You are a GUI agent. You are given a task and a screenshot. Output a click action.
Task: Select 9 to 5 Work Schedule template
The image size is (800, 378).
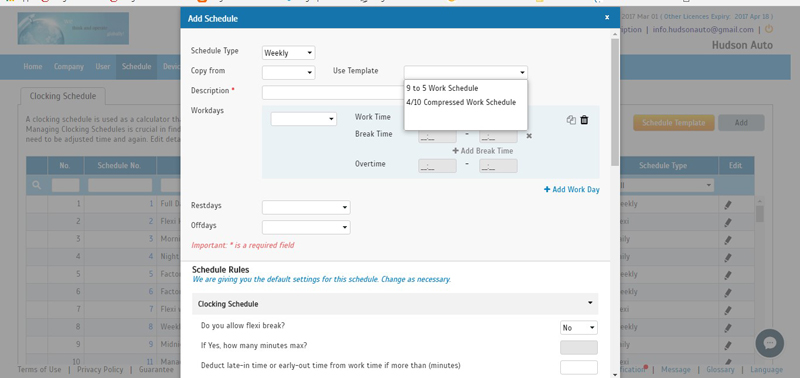pyautogui.click(x=442, y=88)
